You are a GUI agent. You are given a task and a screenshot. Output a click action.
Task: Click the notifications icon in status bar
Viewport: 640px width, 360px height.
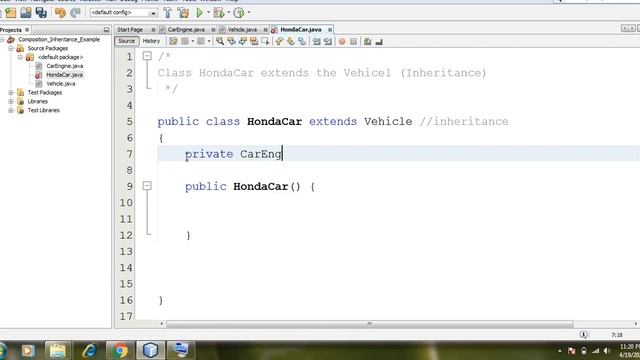click(584, 335)
